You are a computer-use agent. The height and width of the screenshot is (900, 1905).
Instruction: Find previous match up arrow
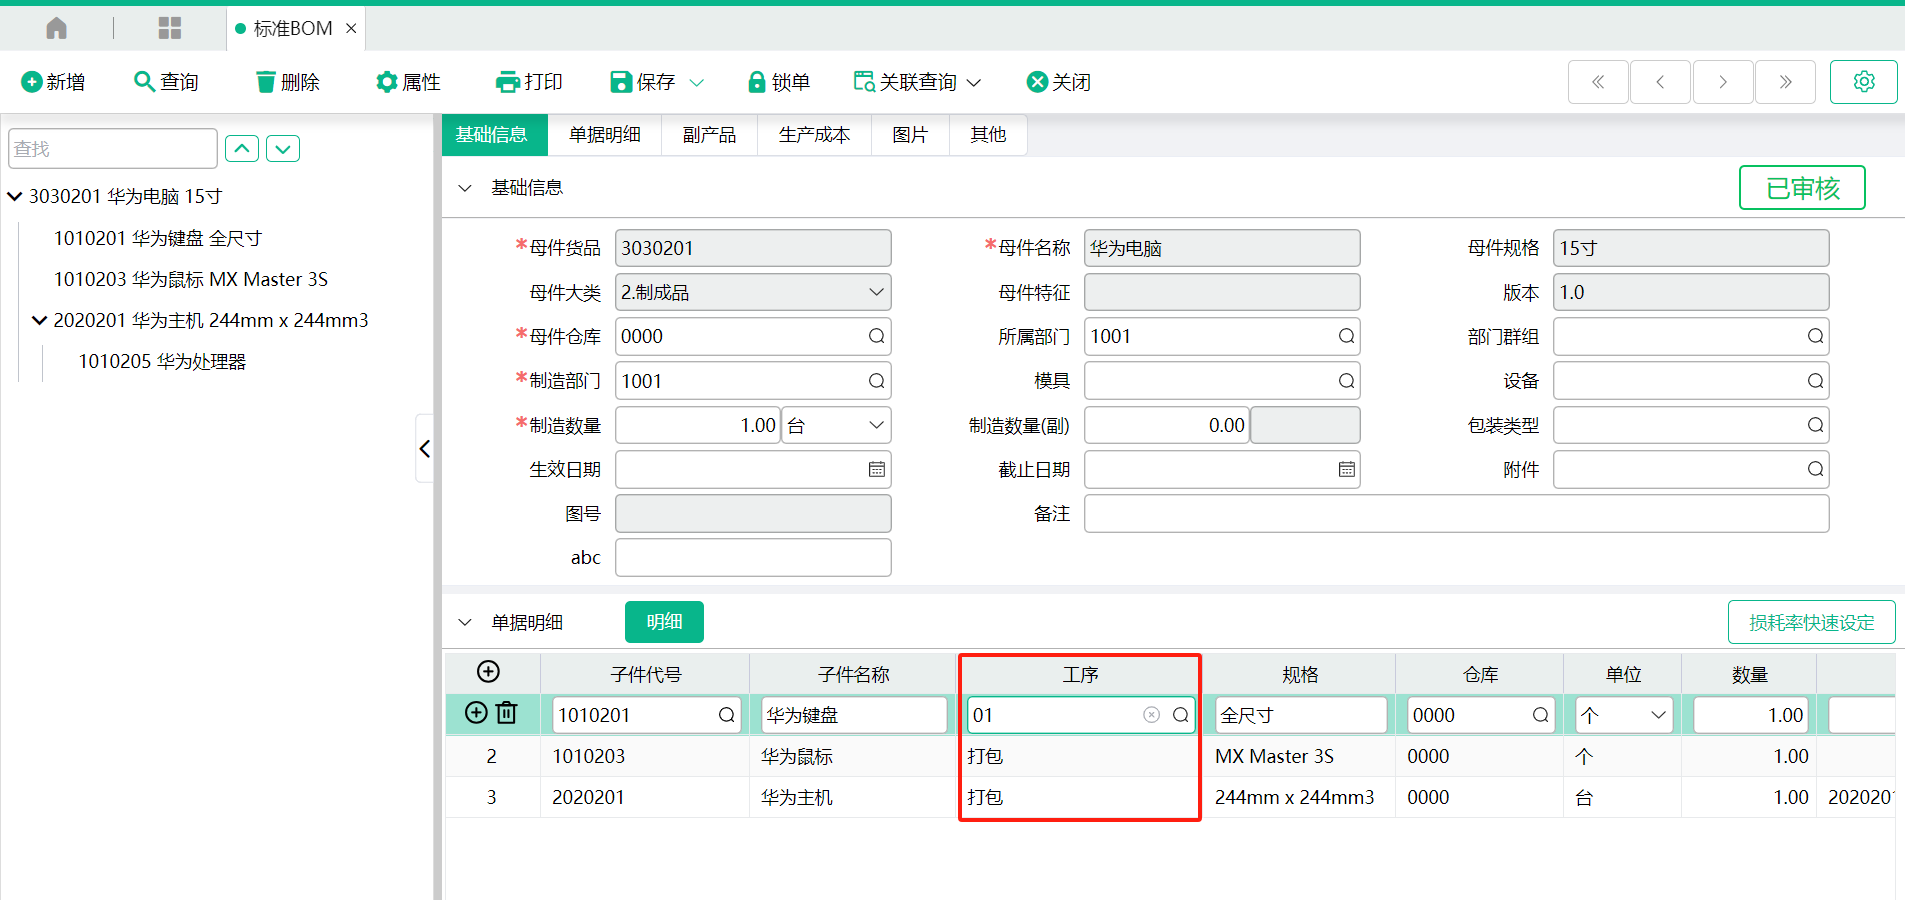click(x=242, y=149)
